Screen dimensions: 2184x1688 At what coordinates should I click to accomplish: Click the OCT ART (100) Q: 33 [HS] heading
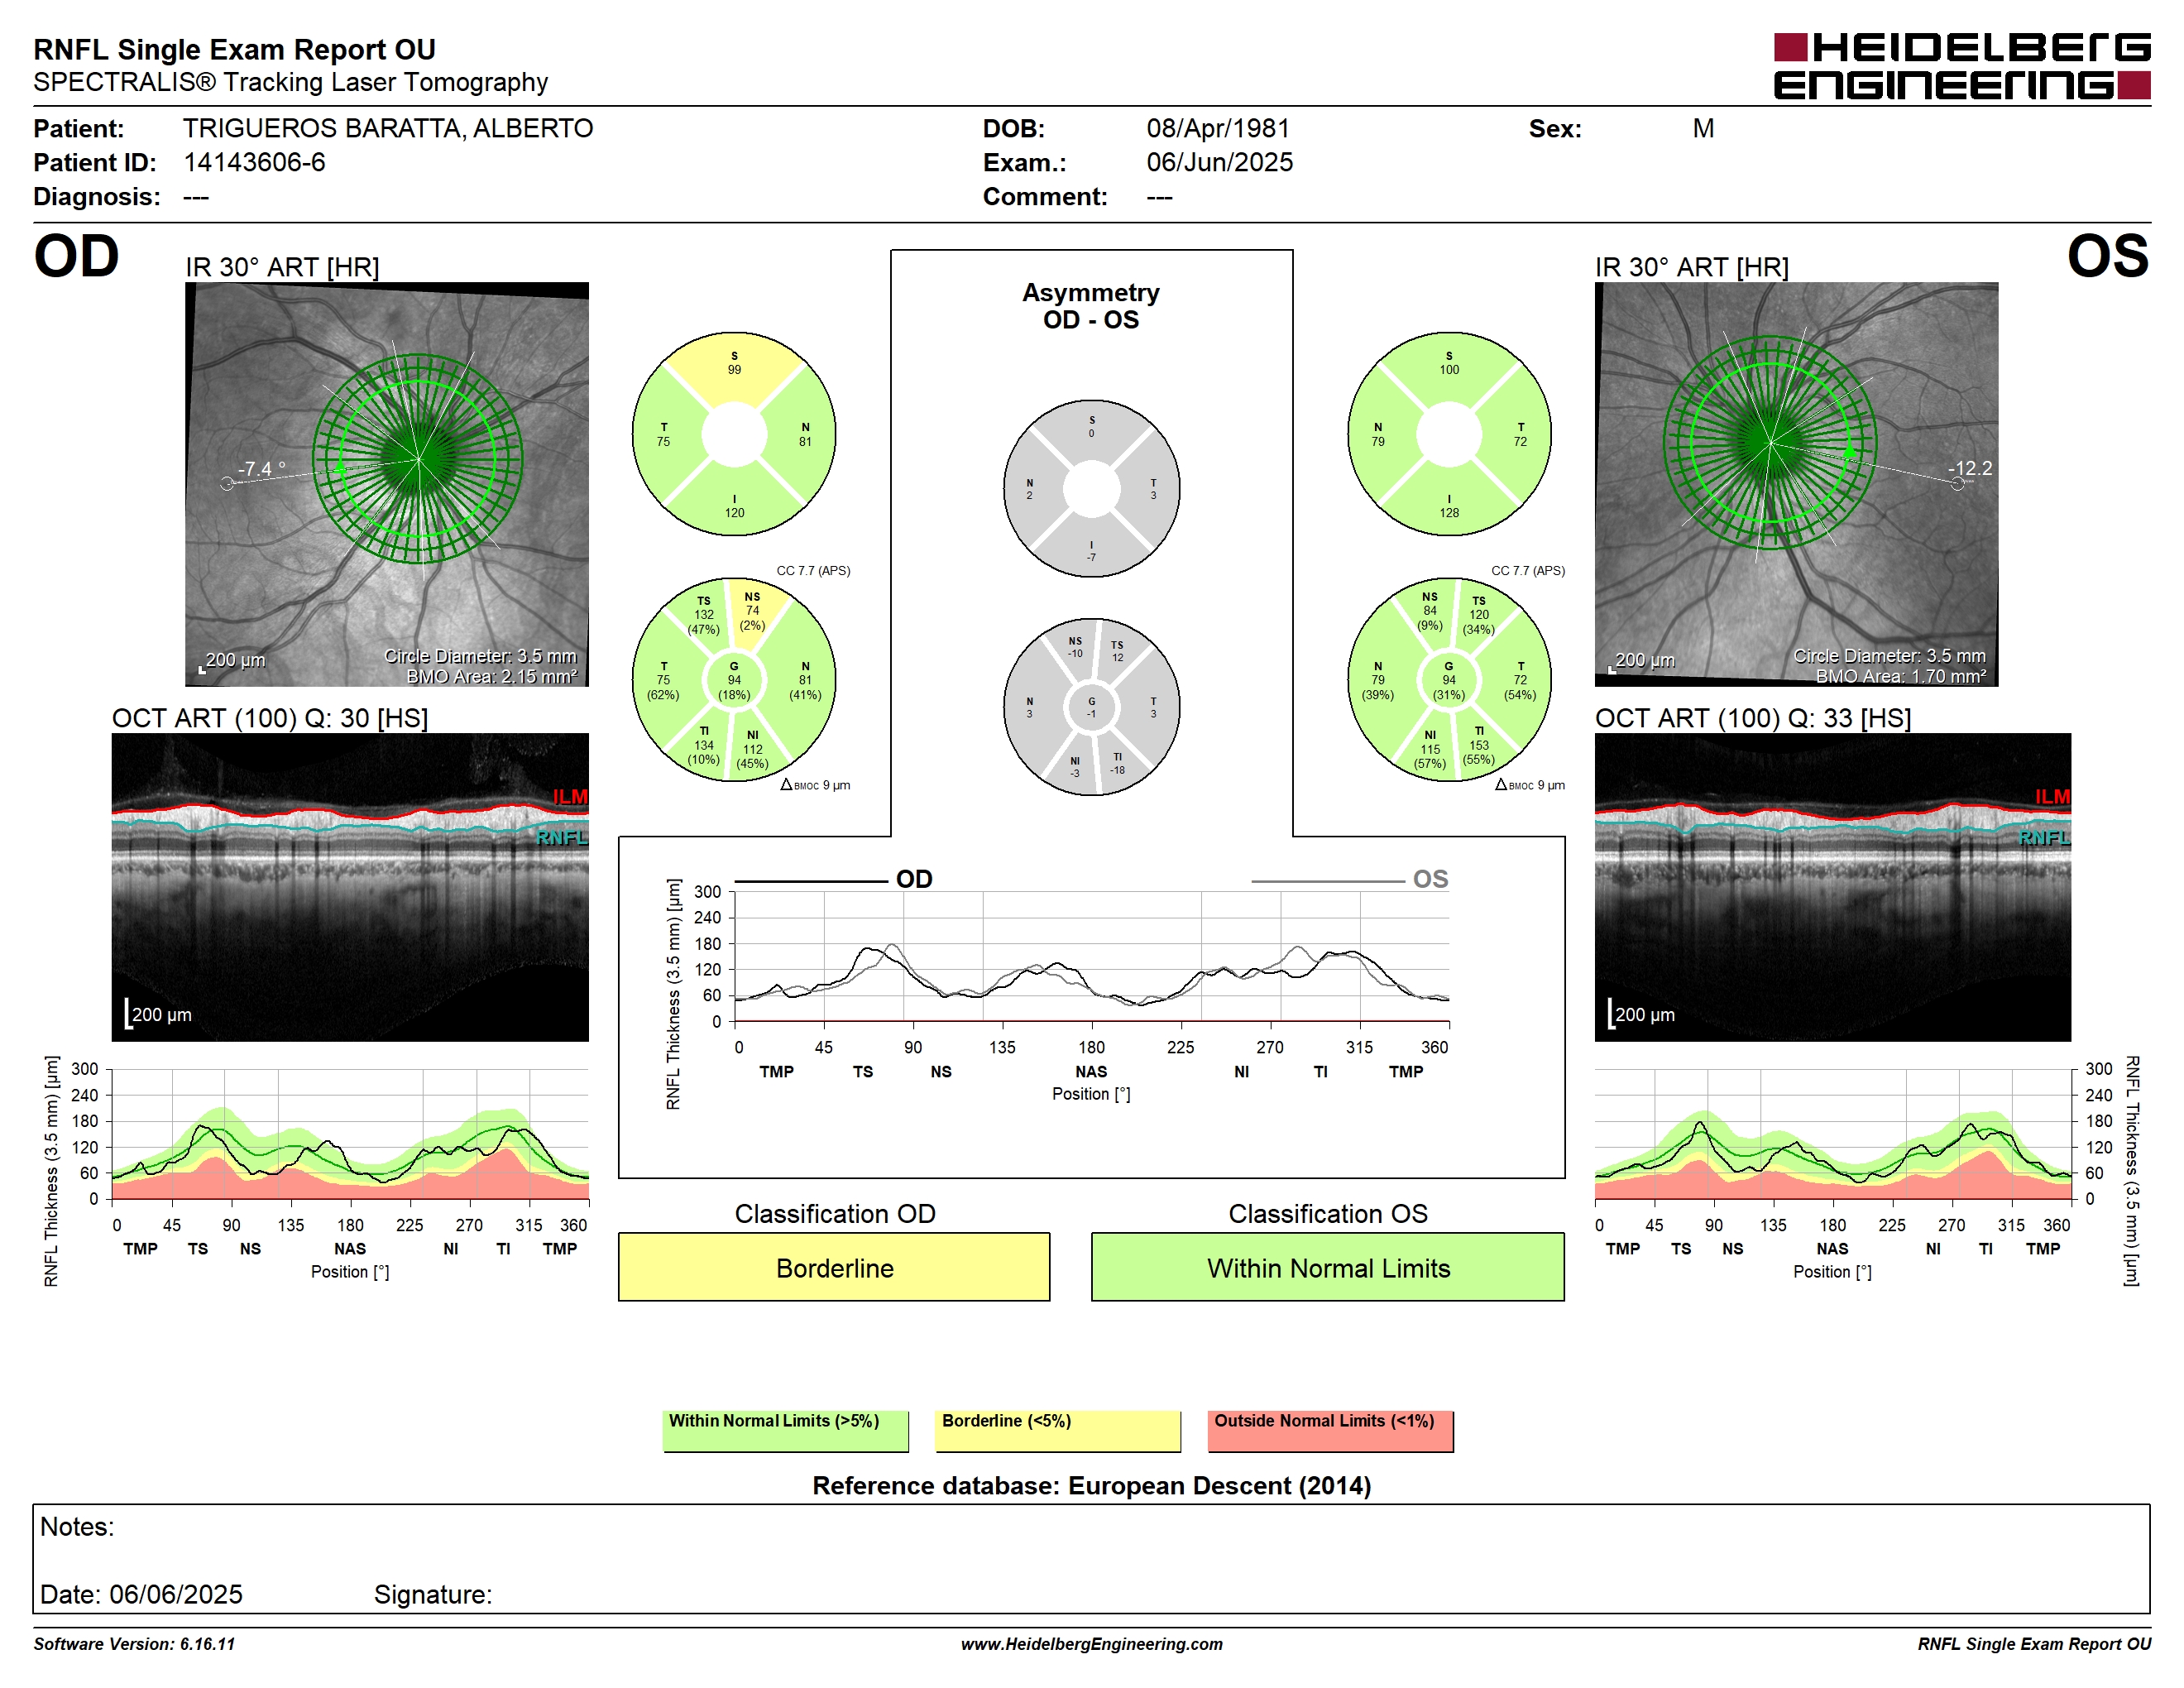tap(1752, 718)
